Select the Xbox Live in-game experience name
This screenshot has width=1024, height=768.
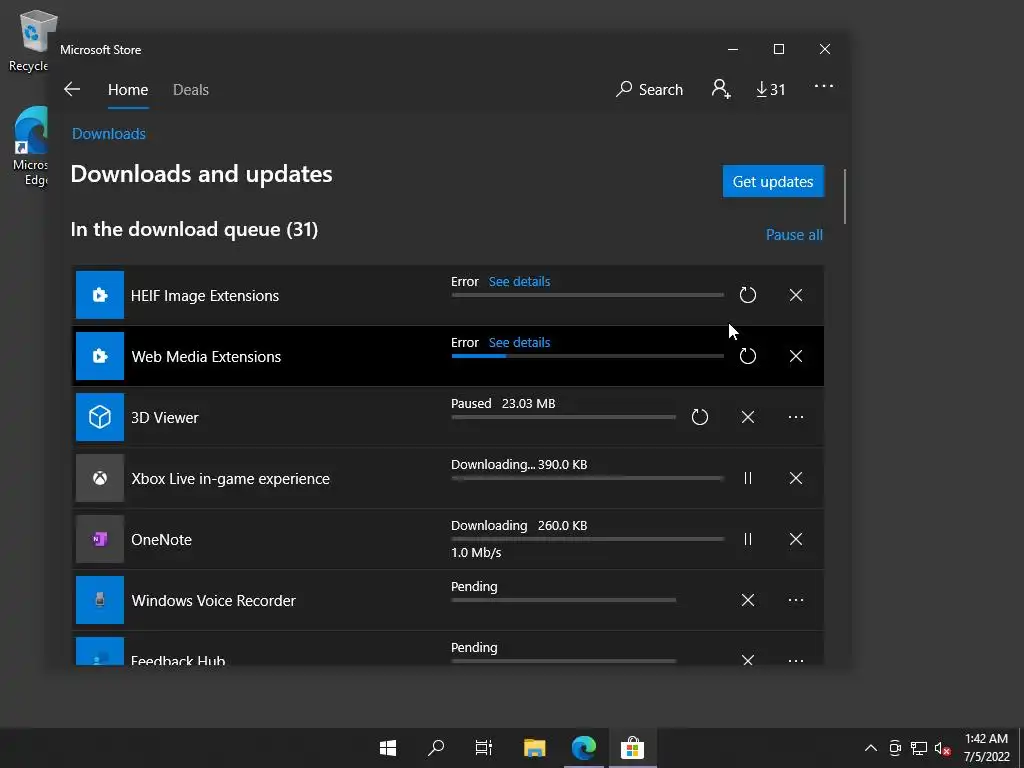tap(231, 479)
